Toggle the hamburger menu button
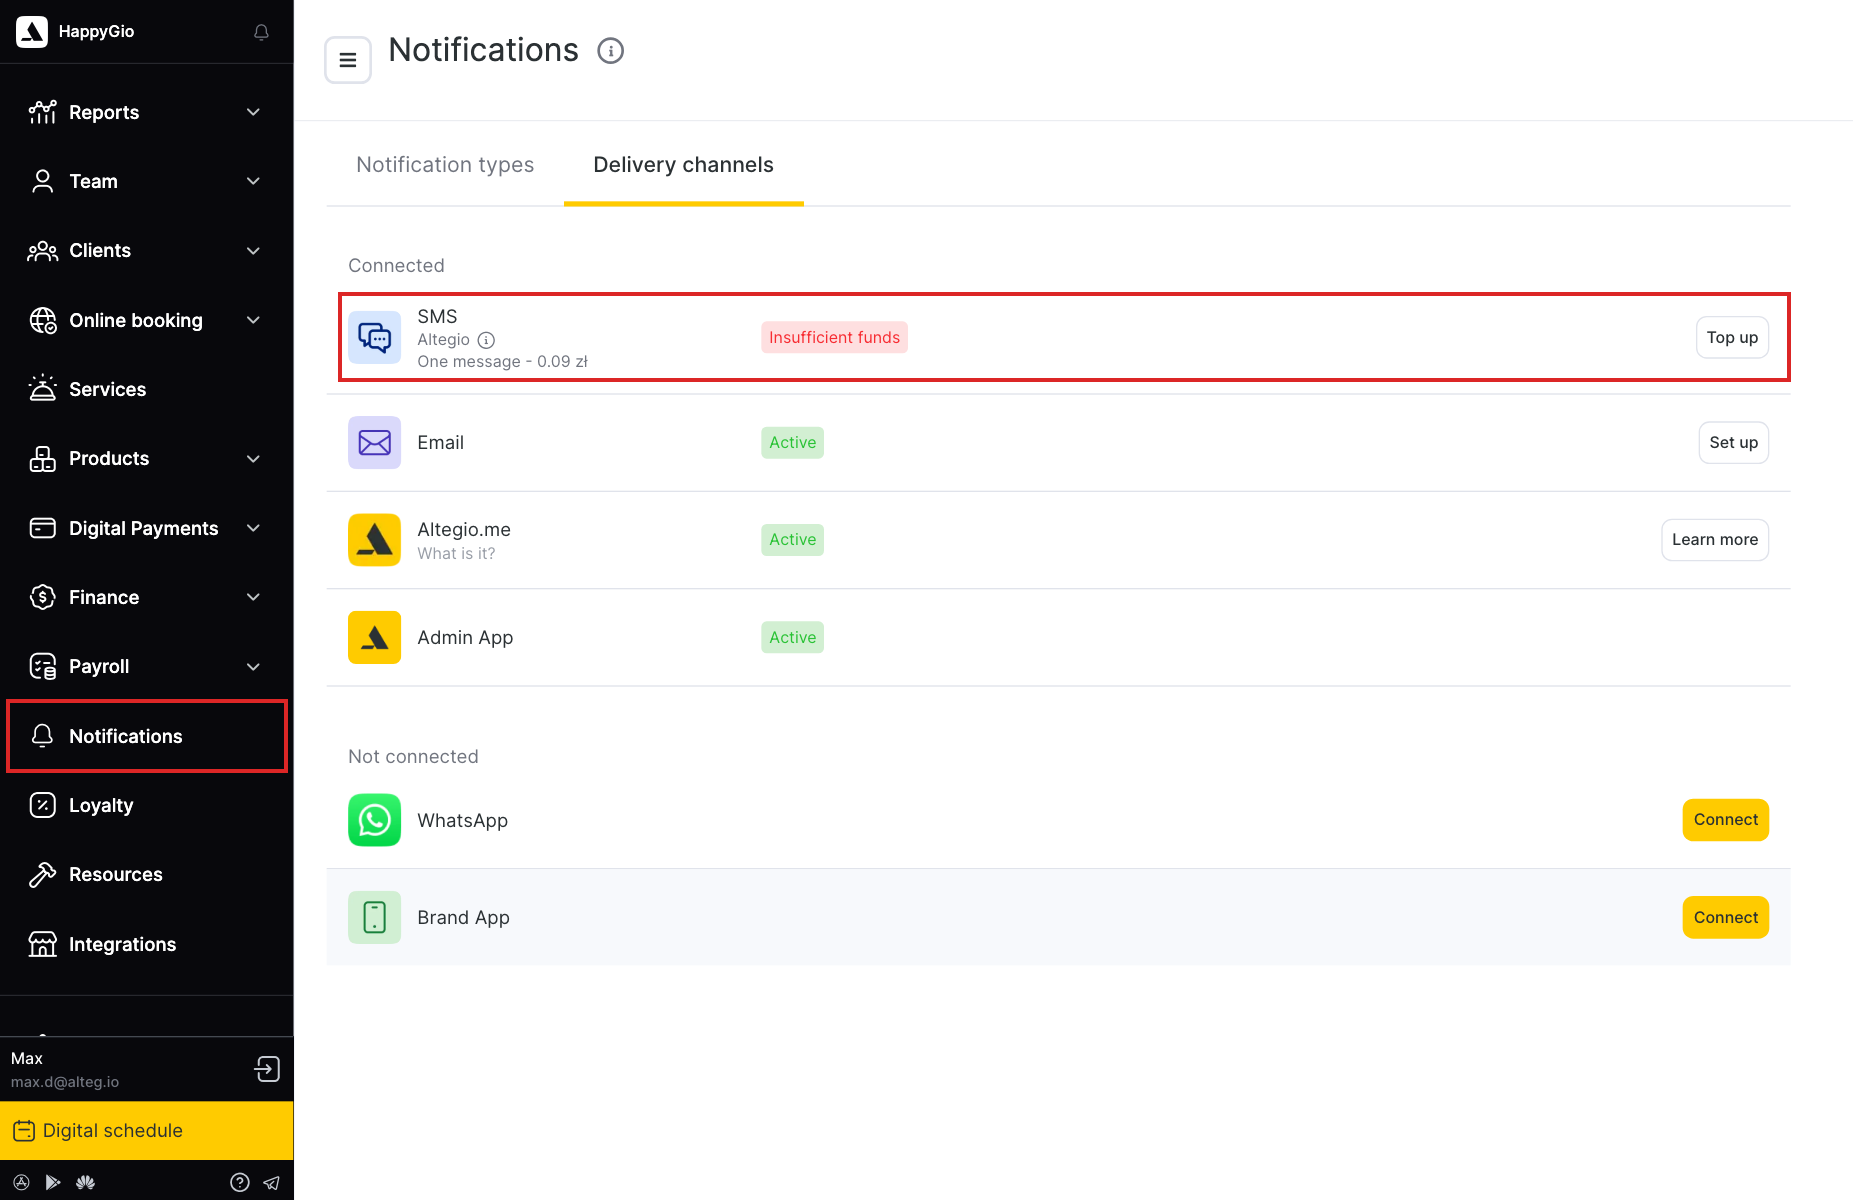The width and height of the screenshot is (1853, 1200). [348, 60]
